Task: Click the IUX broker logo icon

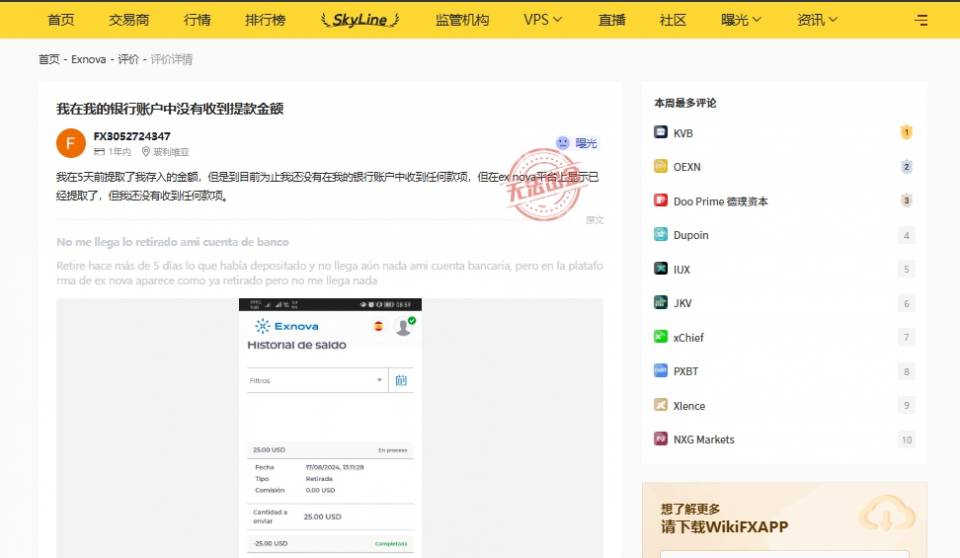Action: (661, 268)
